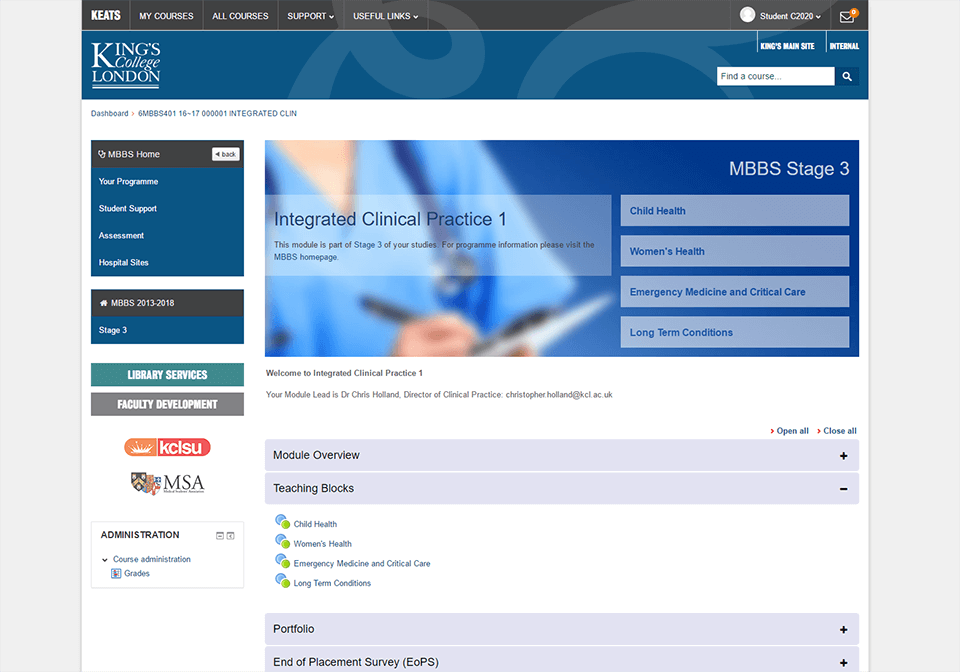
Task: Open the Useful Links dropdown menu
Action: pyautogui.click(x=385, y=16)
